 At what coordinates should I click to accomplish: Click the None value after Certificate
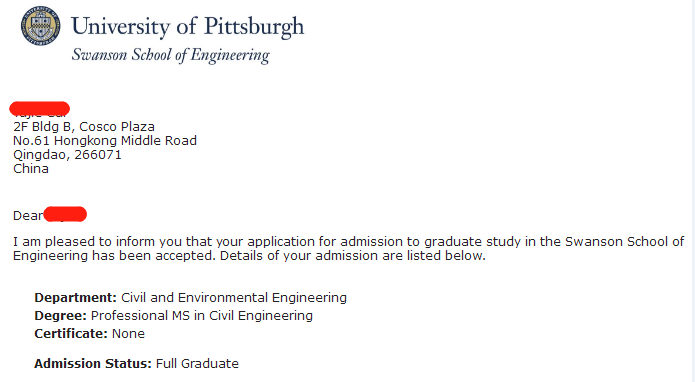(x=129, y=334)
